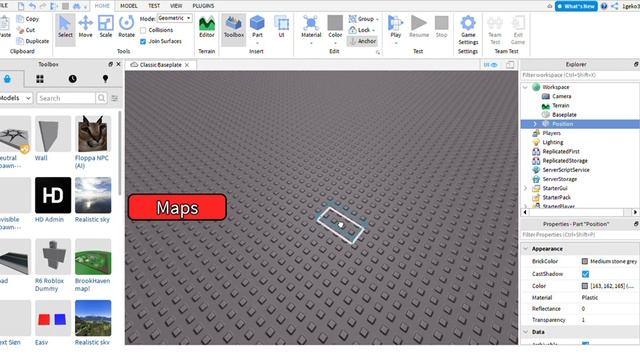Screen dimensions: 640x360
Task: Switch to the PLUGINS ribbon tab
Action: tap(203, 6)
